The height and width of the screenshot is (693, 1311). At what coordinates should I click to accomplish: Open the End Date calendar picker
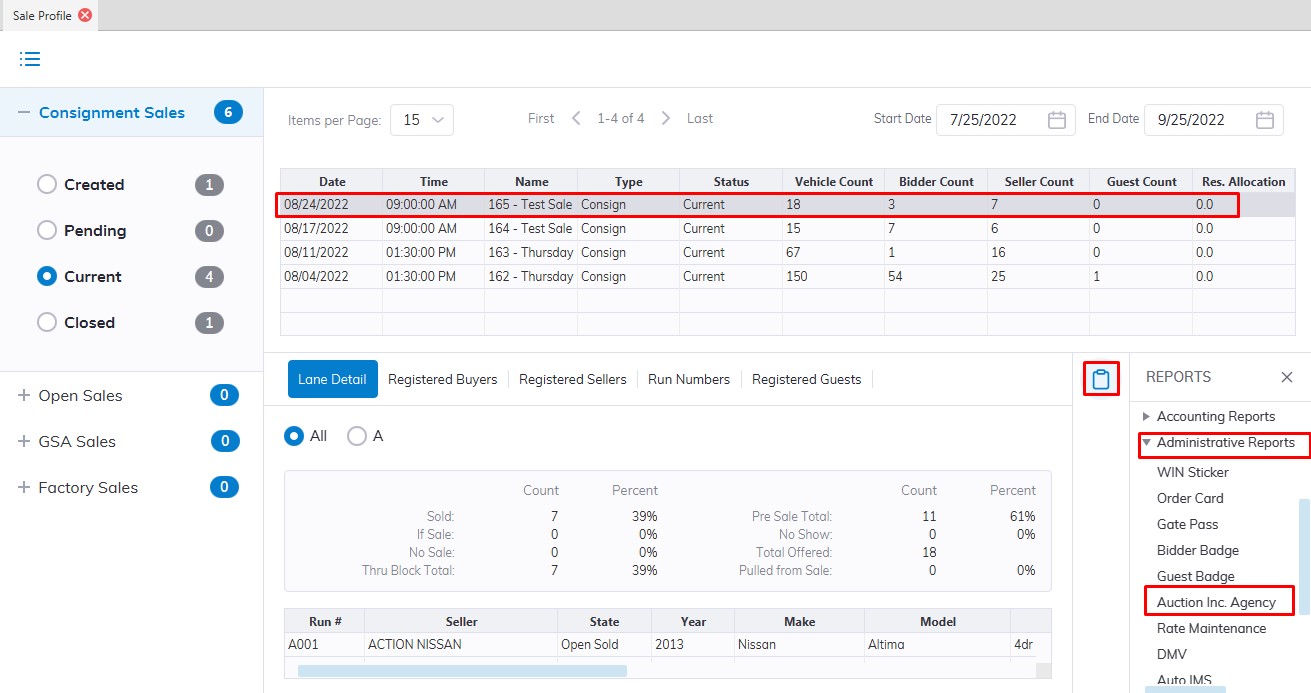coord(1265,120)
